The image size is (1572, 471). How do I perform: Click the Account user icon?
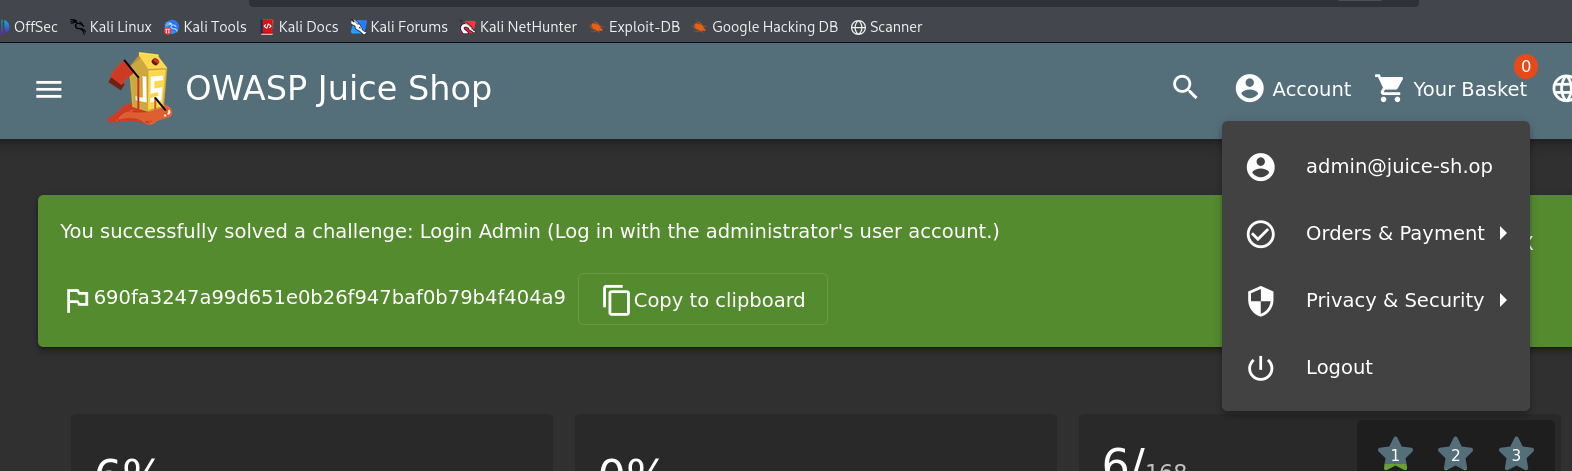coord(1249,89)
